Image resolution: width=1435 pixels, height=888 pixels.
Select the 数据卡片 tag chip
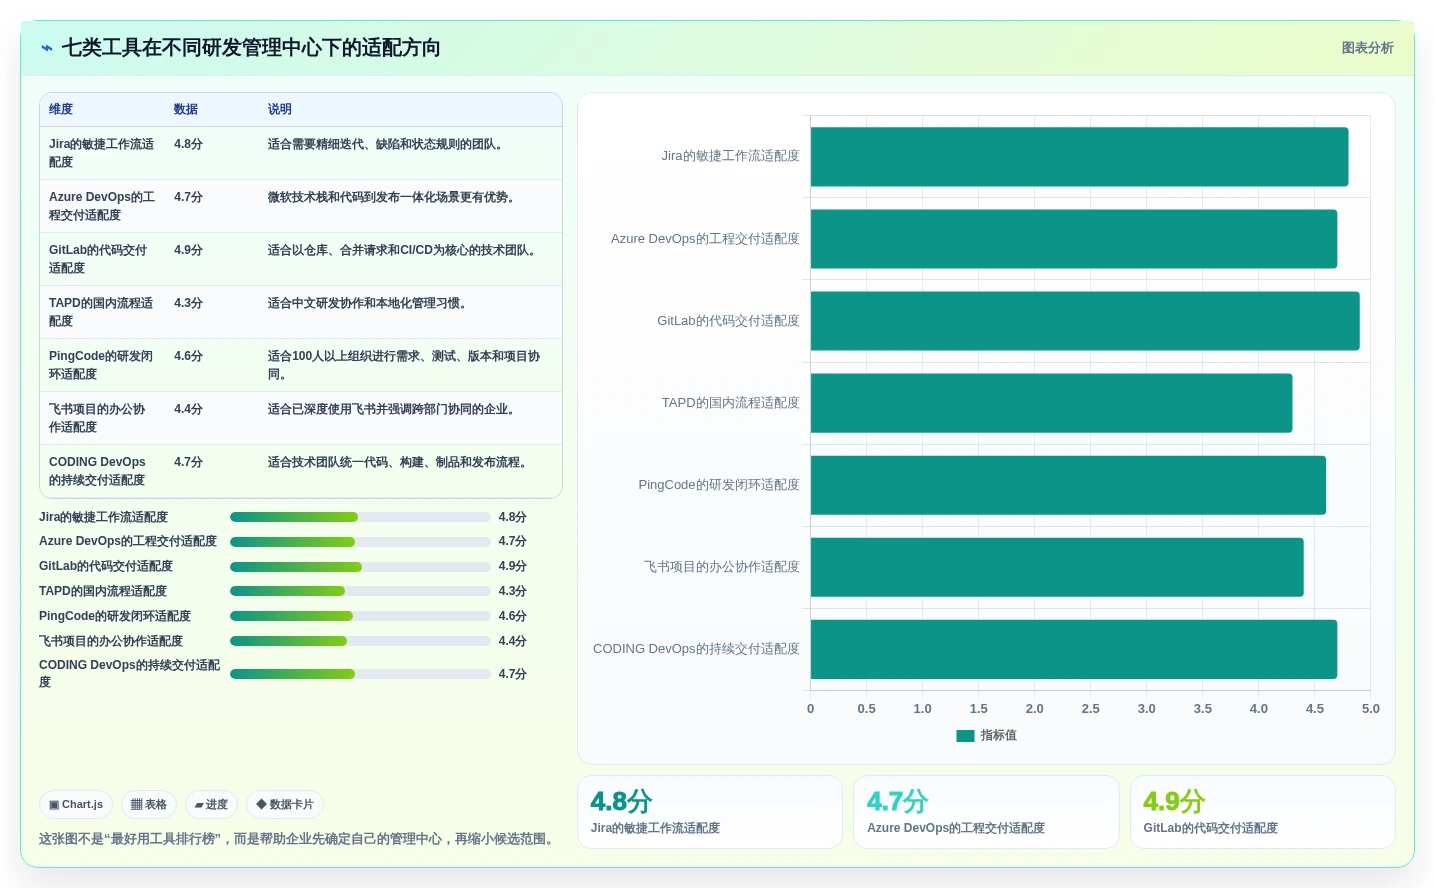(x=285, y=804)
